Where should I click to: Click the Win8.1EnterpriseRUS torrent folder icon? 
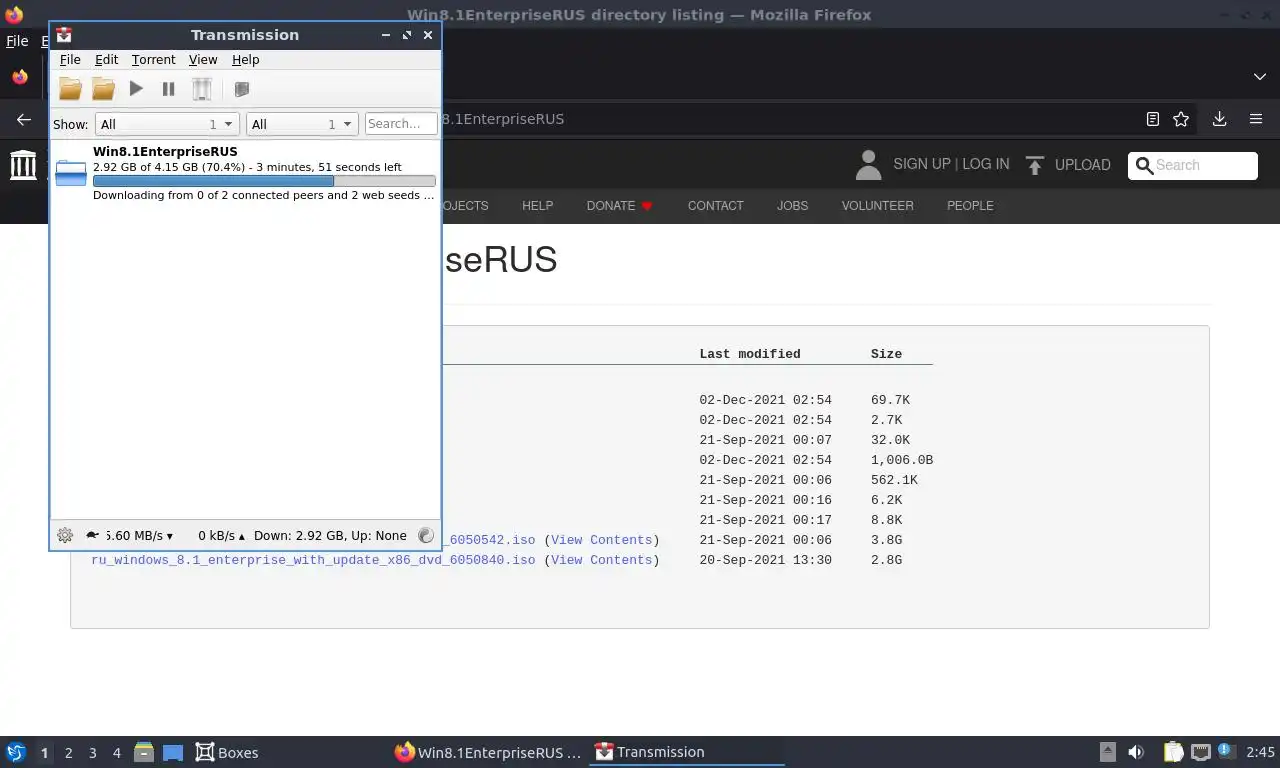tap(71, 172)
